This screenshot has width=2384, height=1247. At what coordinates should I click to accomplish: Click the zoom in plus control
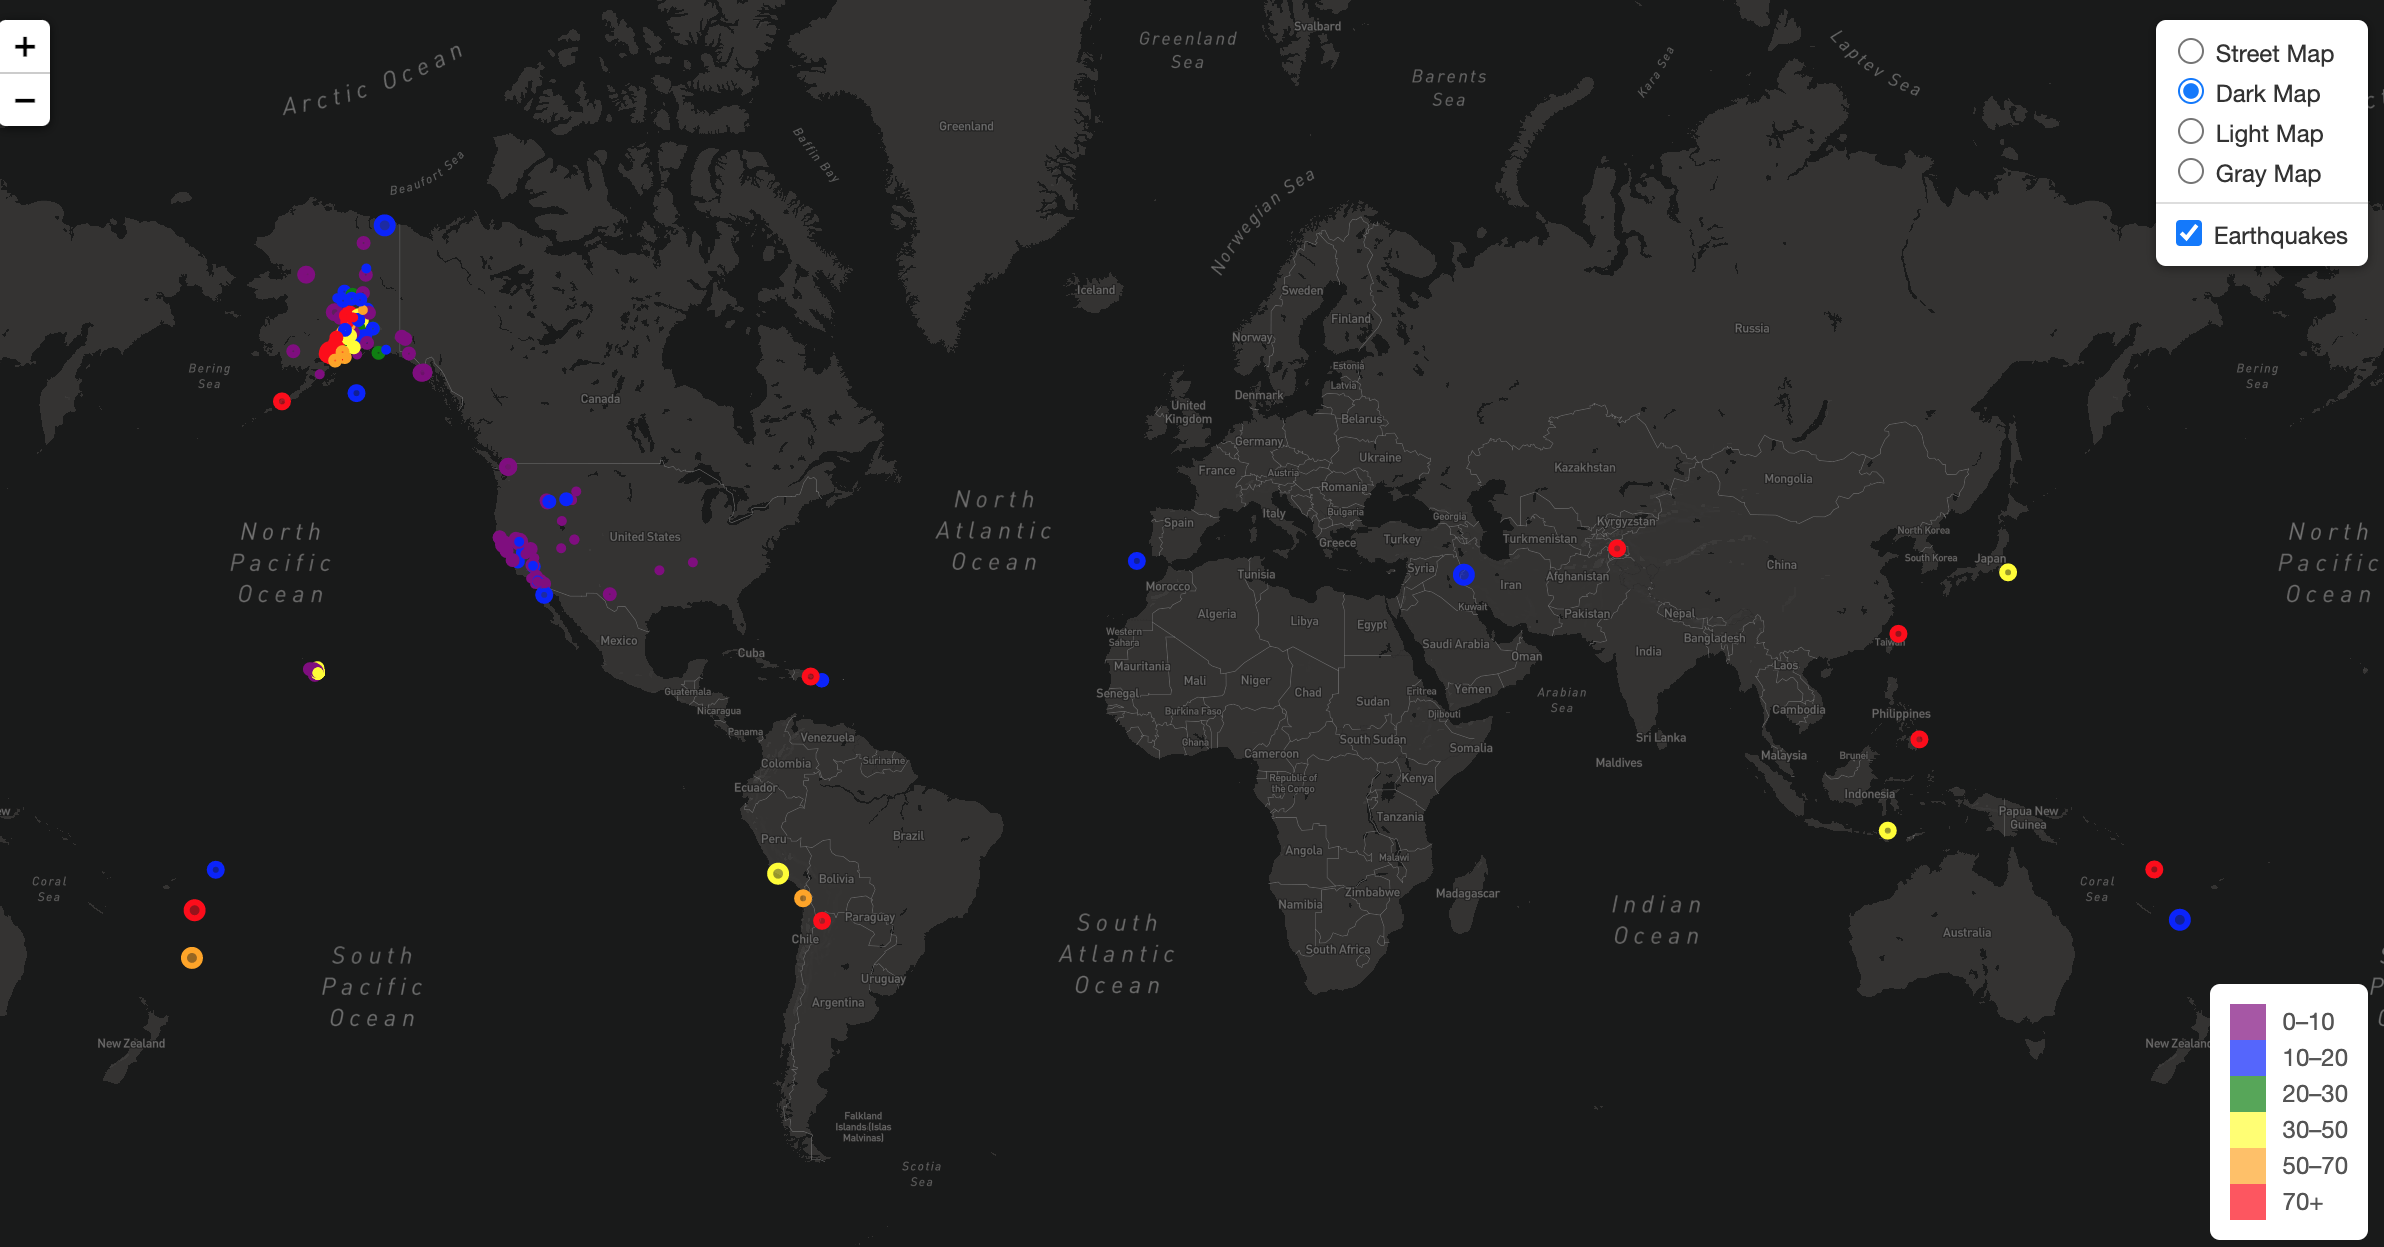click(x=25, y=46)
